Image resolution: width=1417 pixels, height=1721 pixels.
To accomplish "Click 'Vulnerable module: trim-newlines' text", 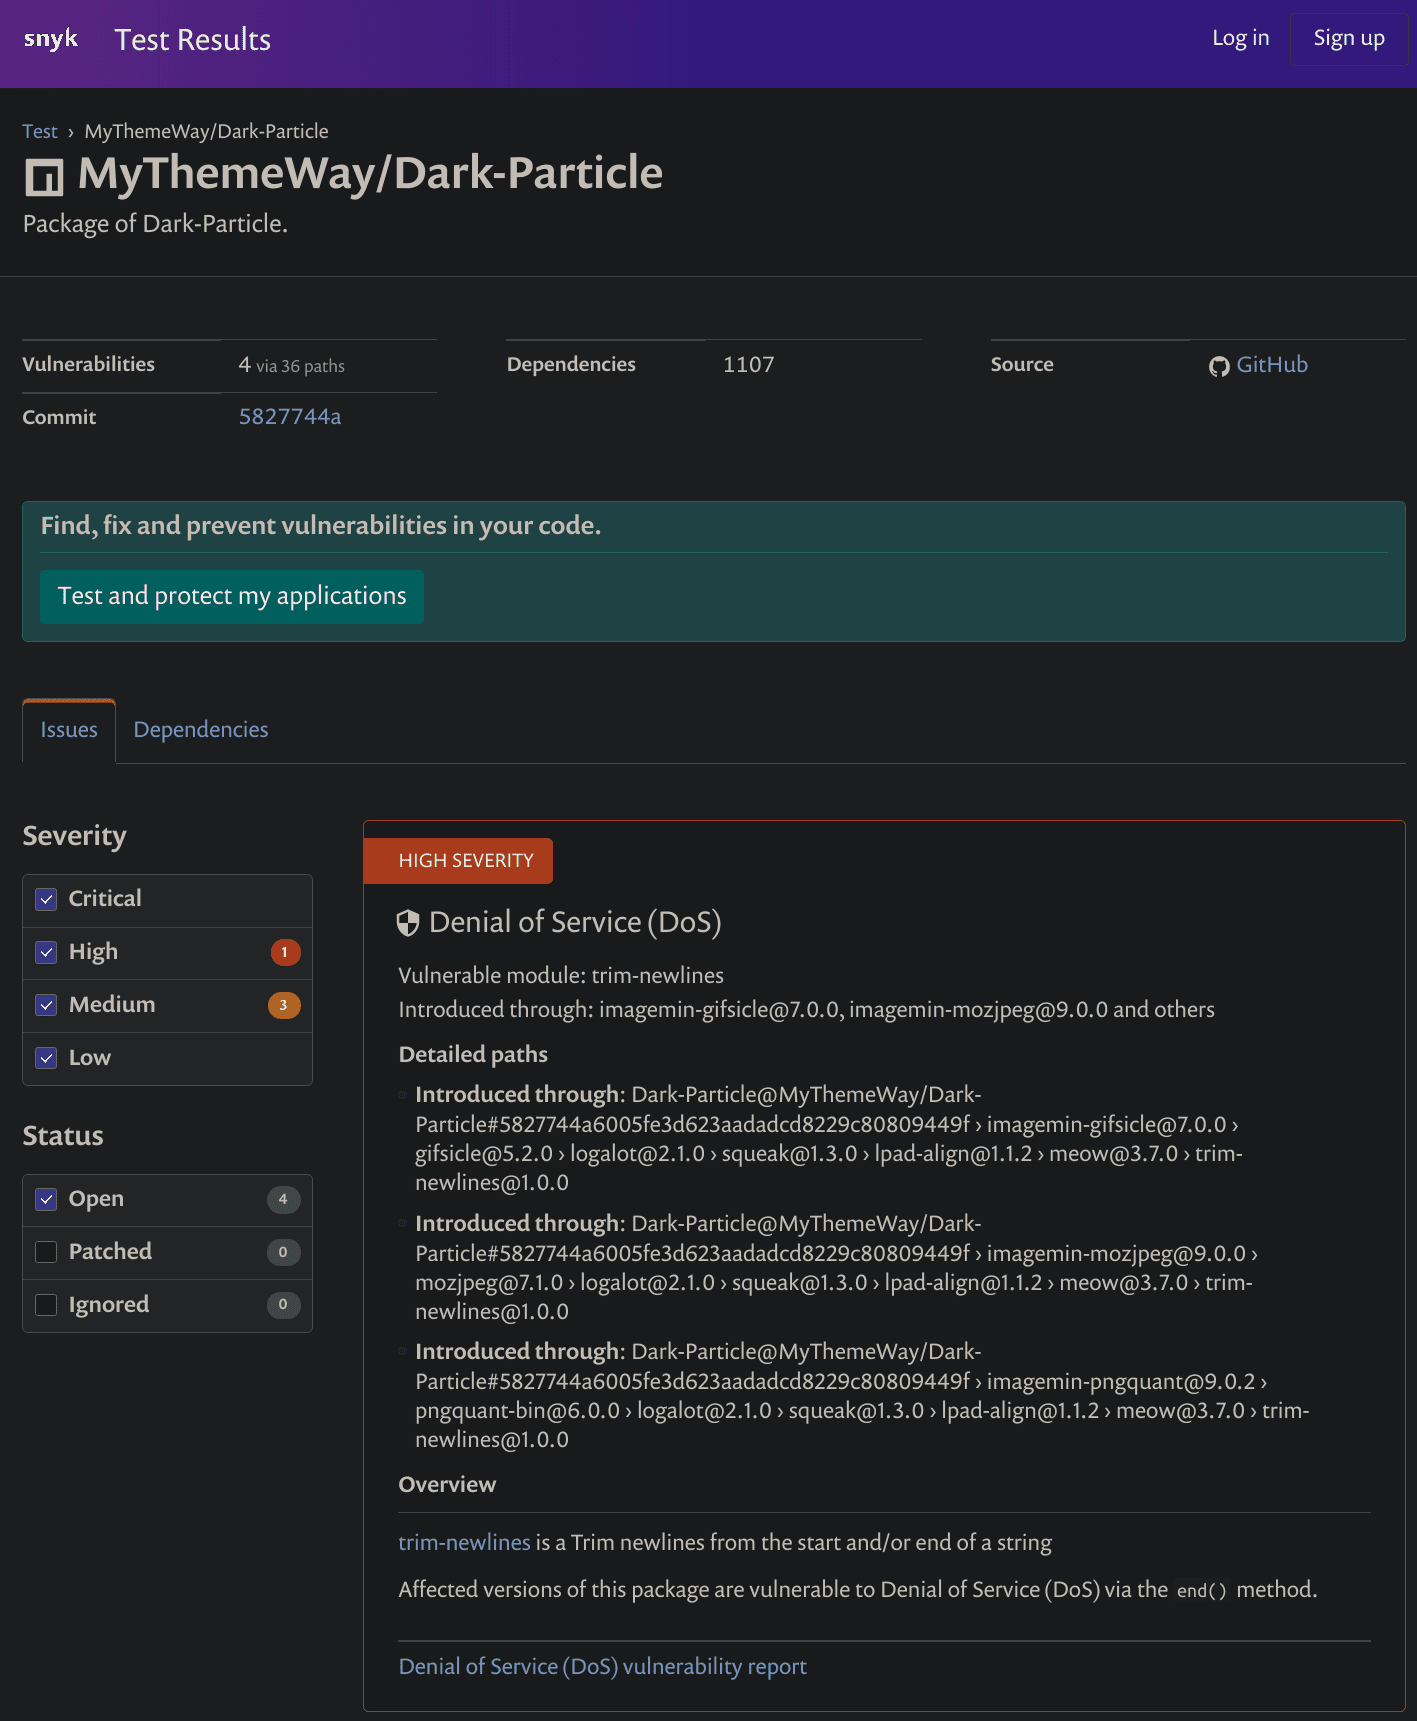I will point(561,976).
